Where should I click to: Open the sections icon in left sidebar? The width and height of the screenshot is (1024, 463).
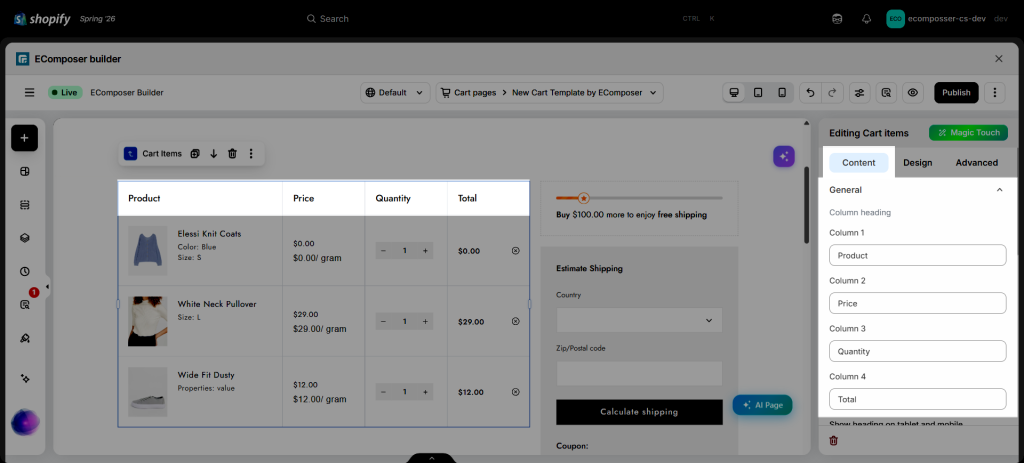point(25,205)
